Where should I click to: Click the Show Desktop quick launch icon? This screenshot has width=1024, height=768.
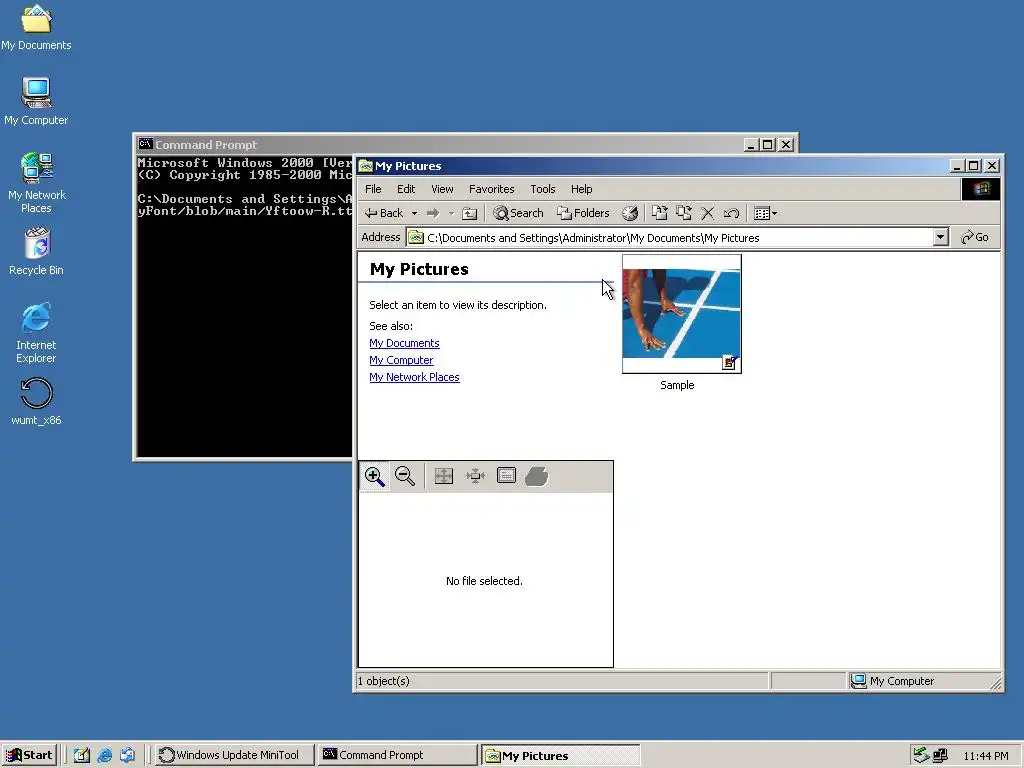click(81, 755)
